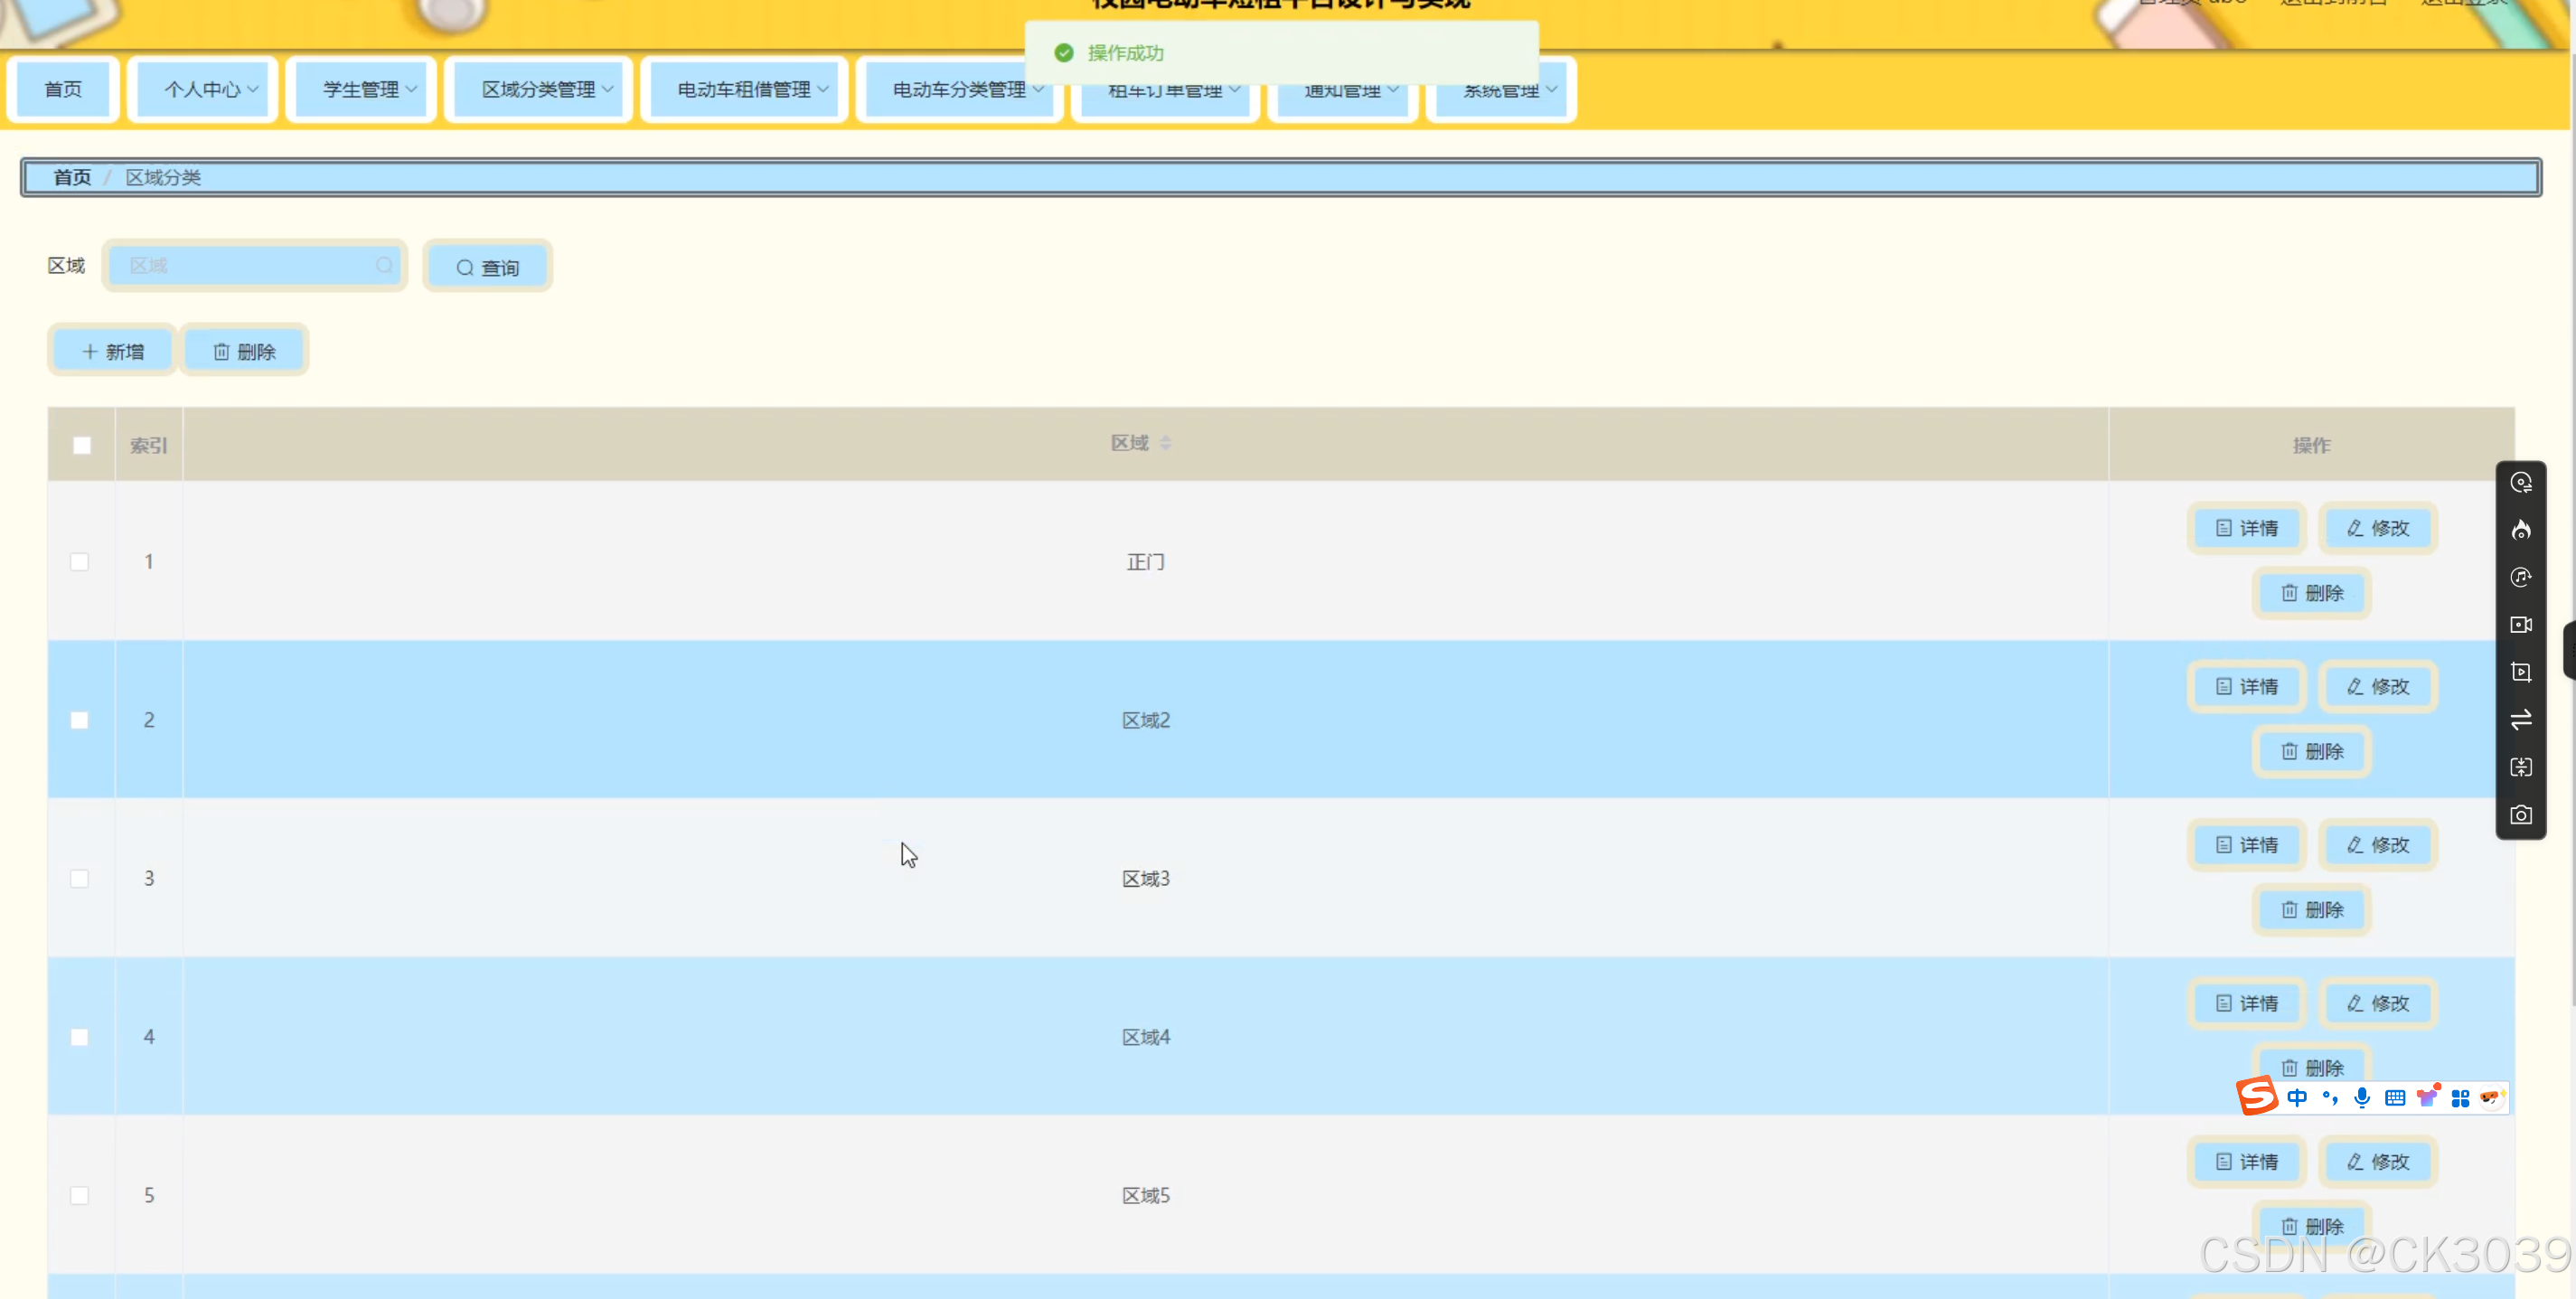Viewport: 2576px width, 1299px height.
Task: Expand the 区域分类管理 dropdown menu
Action: 546,89
